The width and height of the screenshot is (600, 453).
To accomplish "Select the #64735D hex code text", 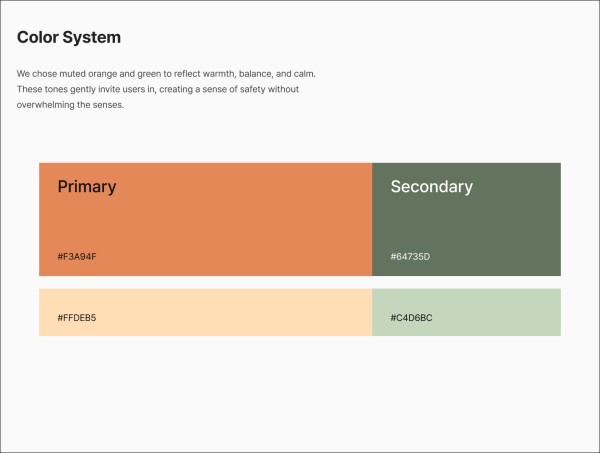I will pyautogui.click(x=410, y=257).
